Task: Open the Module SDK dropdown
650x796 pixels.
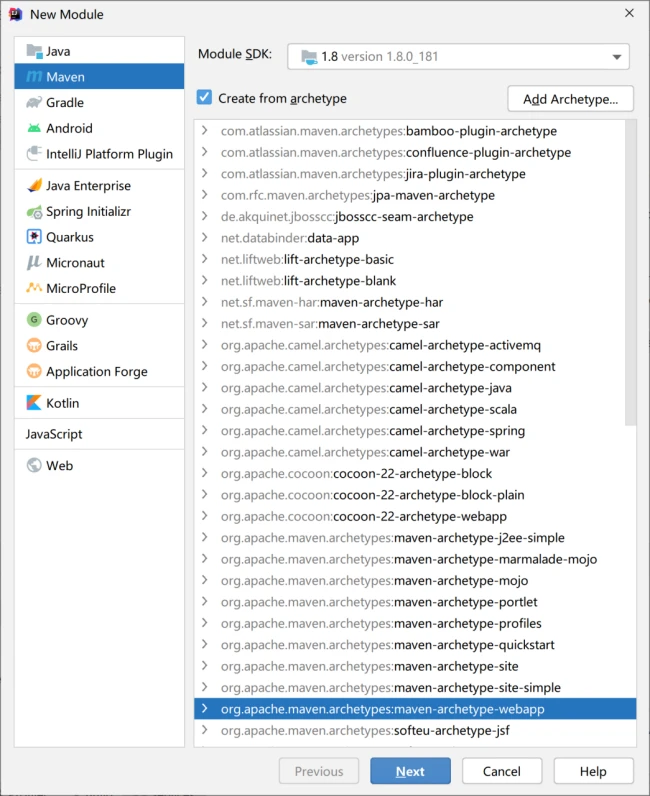Action: coord(458,56)
